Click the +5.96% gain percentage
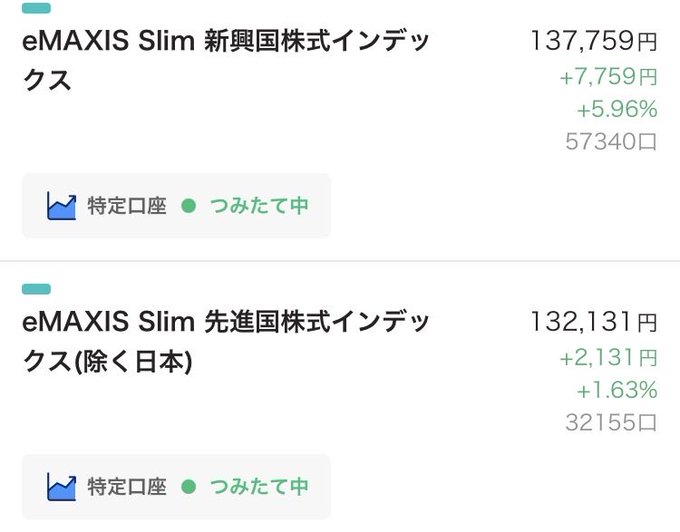This screenshot has height=532, width=680. tap(616, 109)
